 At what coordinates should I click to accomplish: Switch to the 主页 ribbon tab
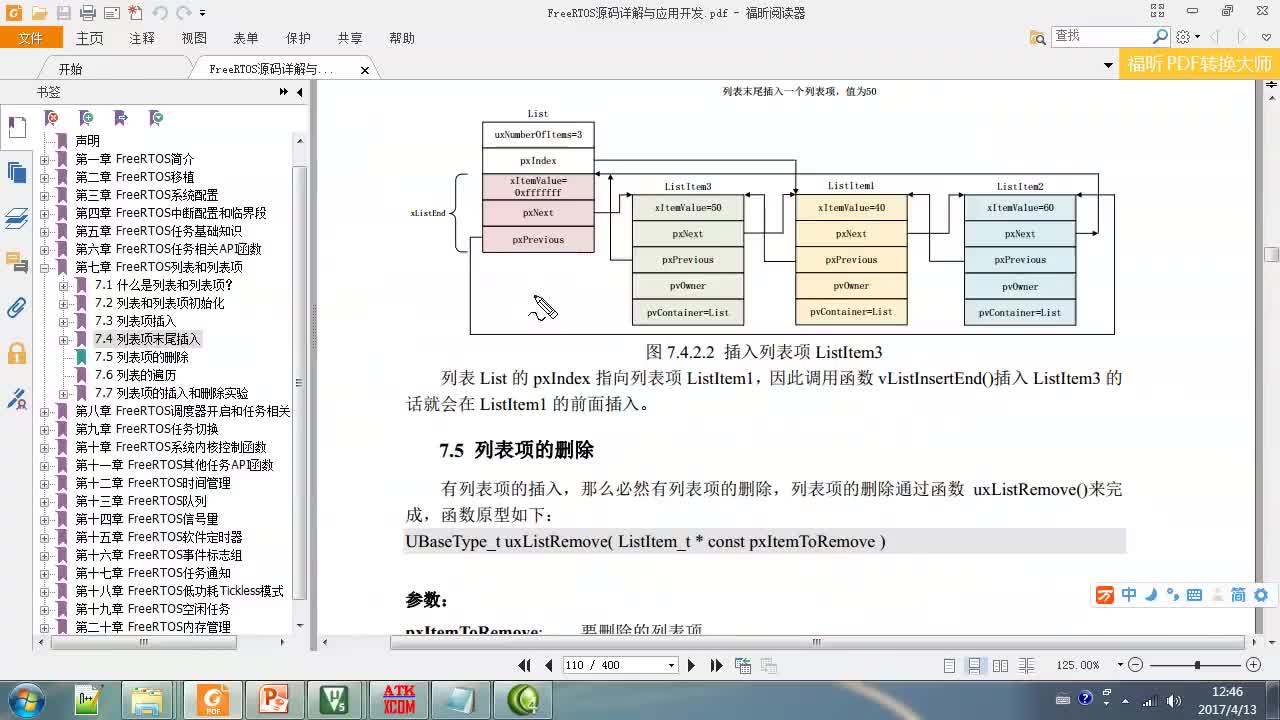(x=90, y=38)
